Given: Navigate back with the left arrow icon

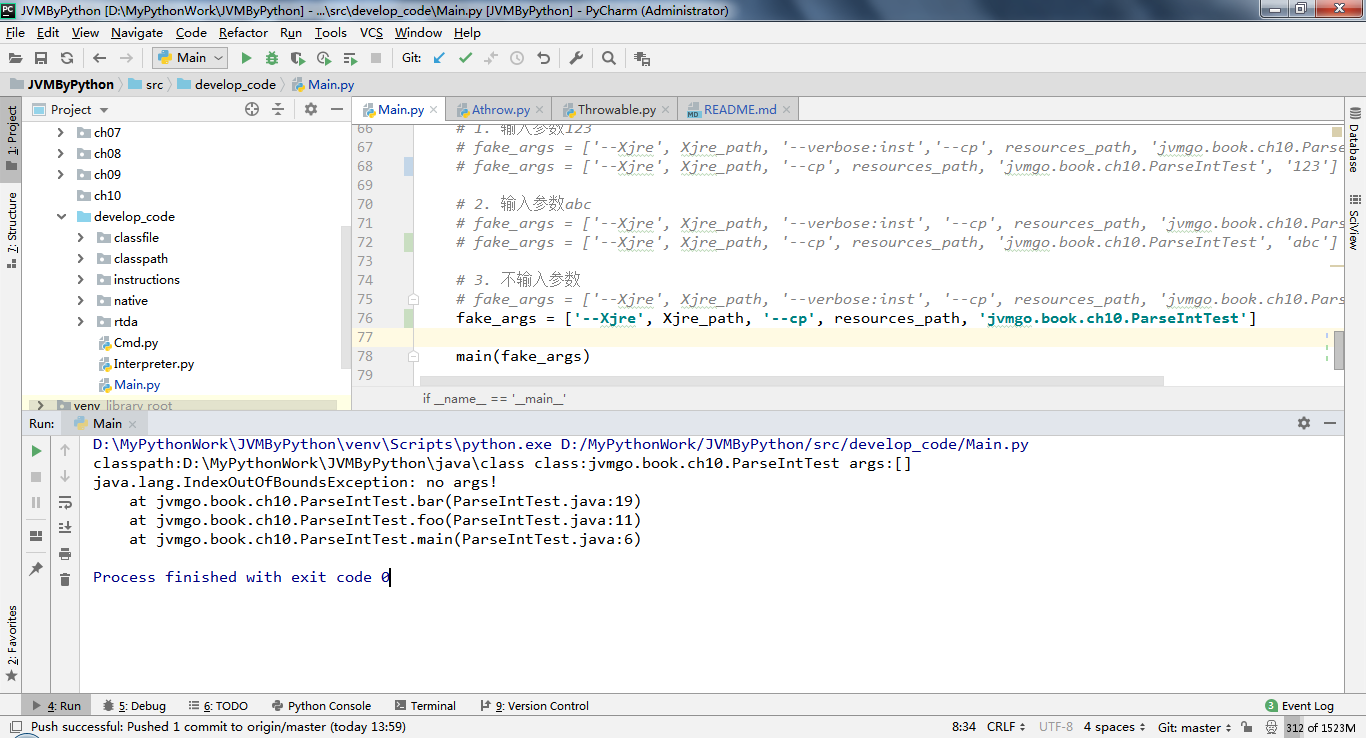Looking at the screenshot, I should tap(100, 58).
